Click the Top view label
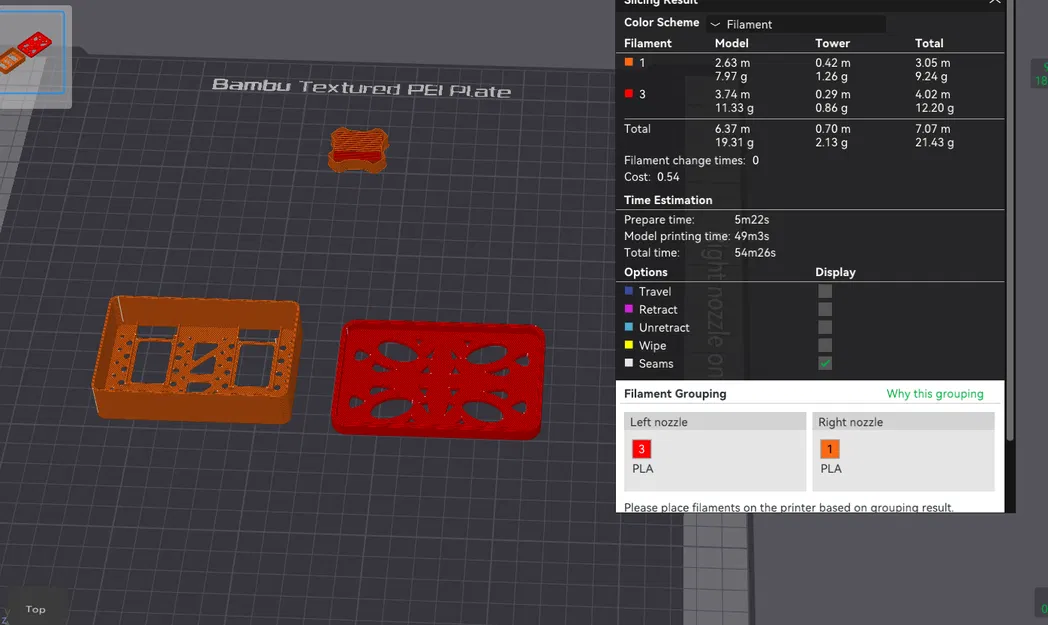The image size is (1048, 625). pyautogui.click(x=35, y=609)
